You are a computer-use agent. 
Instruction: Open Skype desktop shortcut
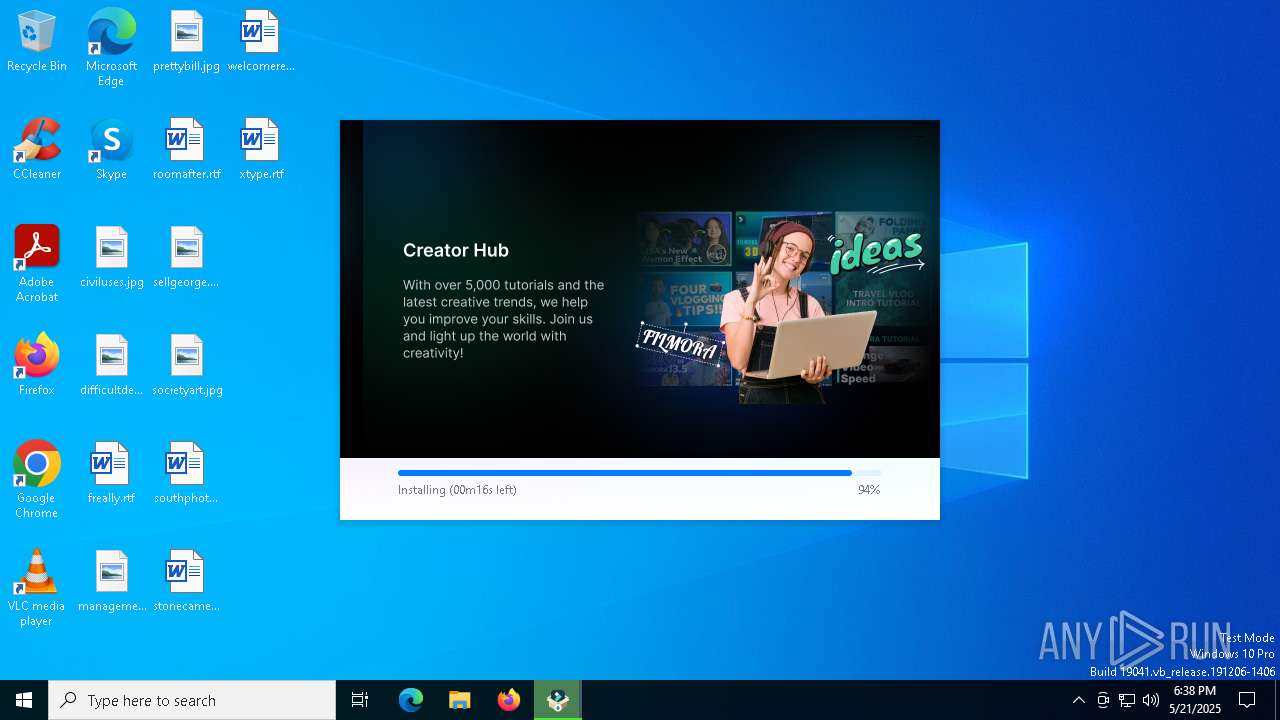tap(111, 150)
